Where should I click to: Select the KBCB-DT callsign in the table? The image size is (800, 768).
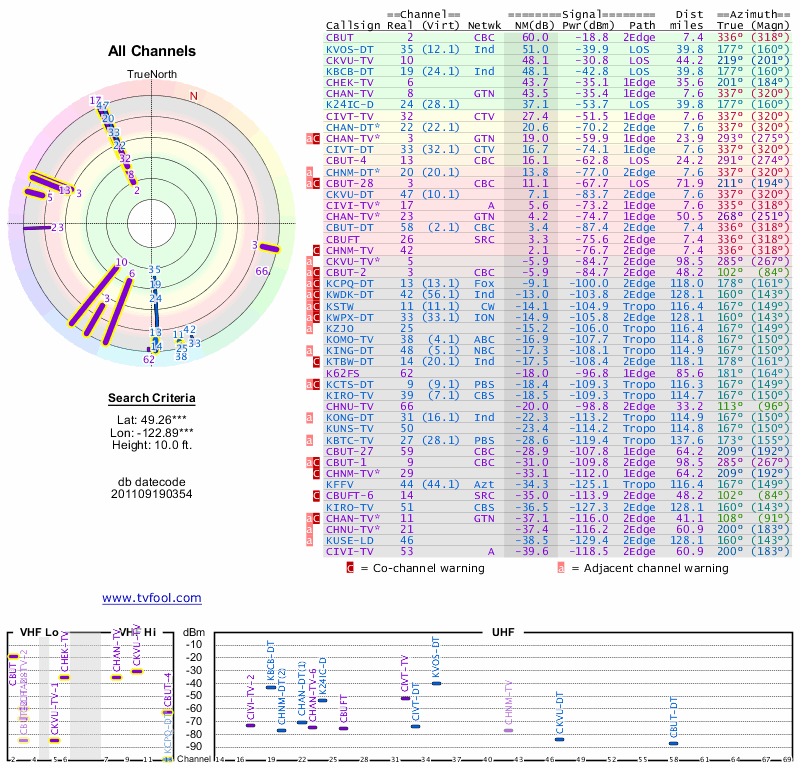coord(350,71)
